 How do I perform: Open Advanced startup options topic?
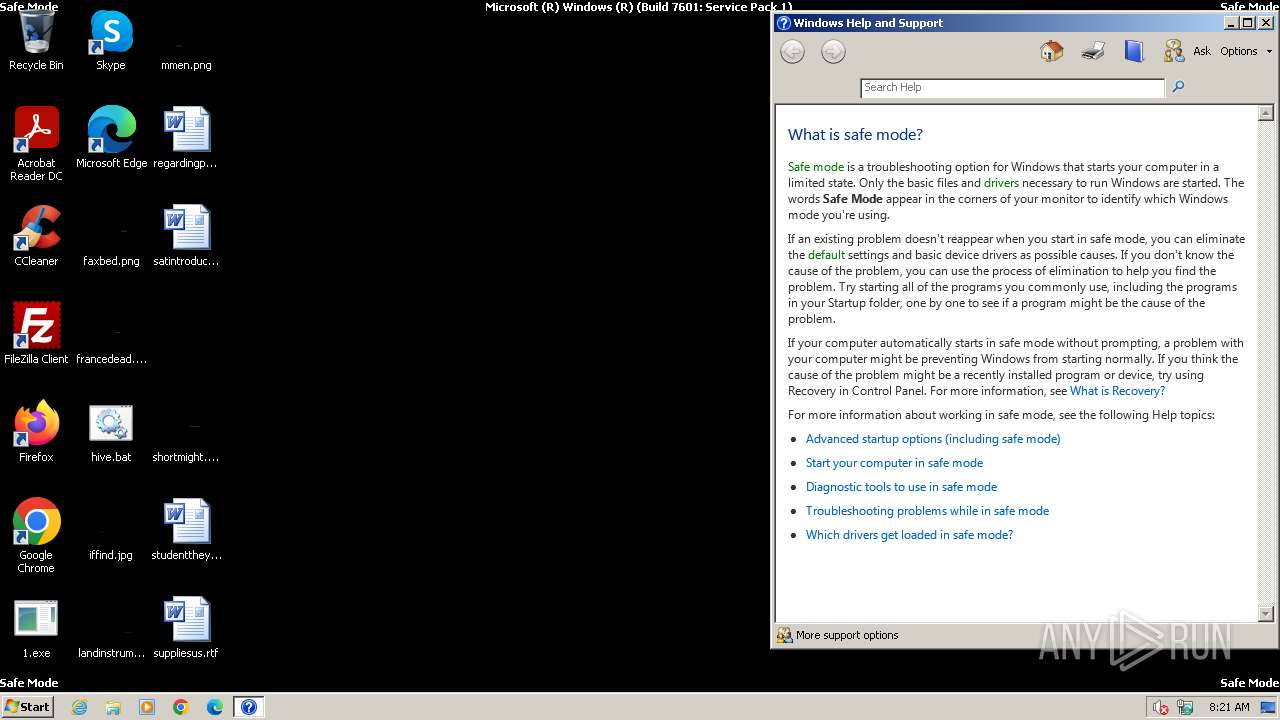933,439
